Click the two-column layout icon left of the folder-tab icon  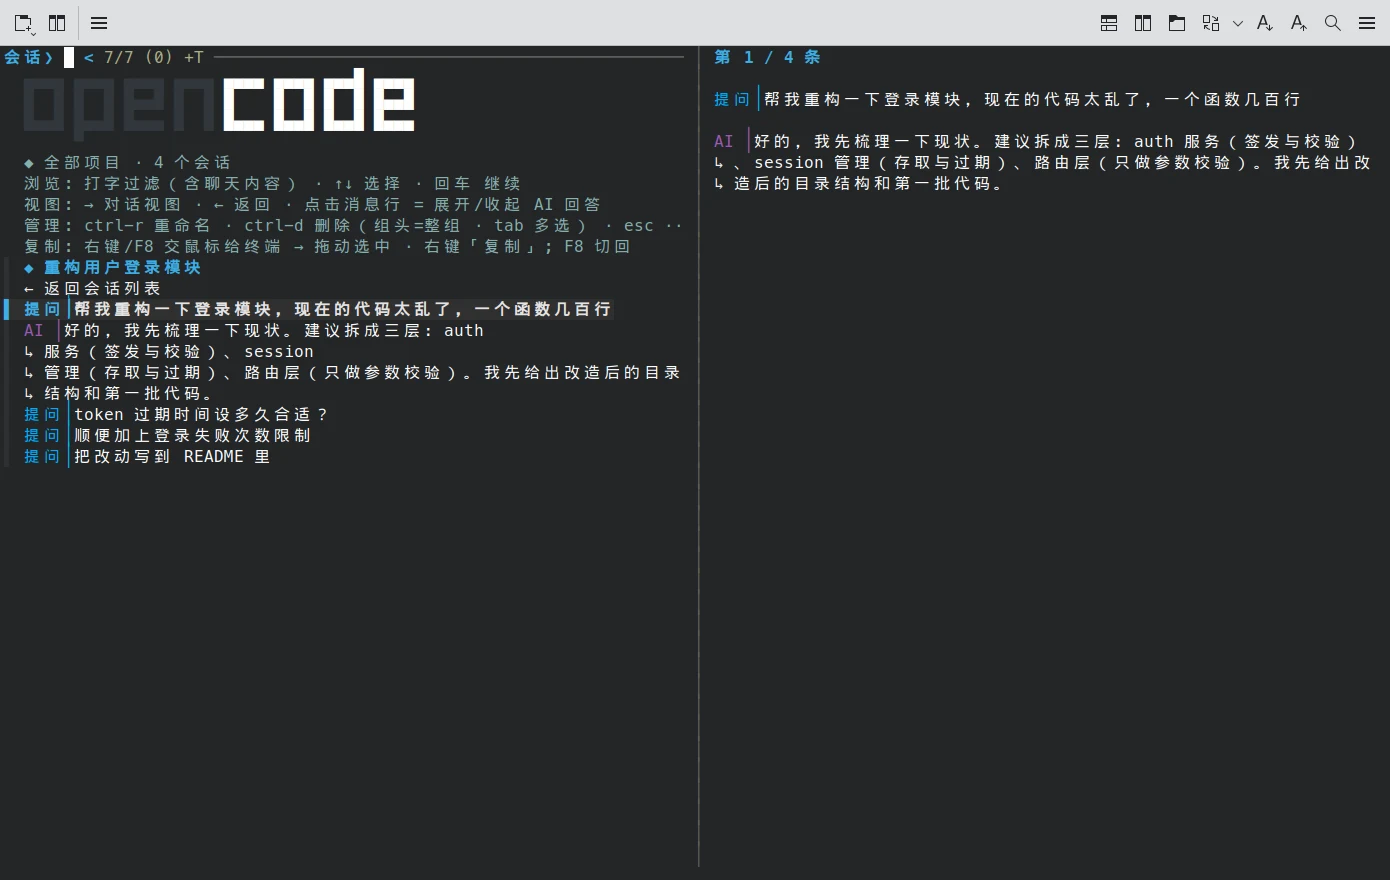tap(1143, 23)
